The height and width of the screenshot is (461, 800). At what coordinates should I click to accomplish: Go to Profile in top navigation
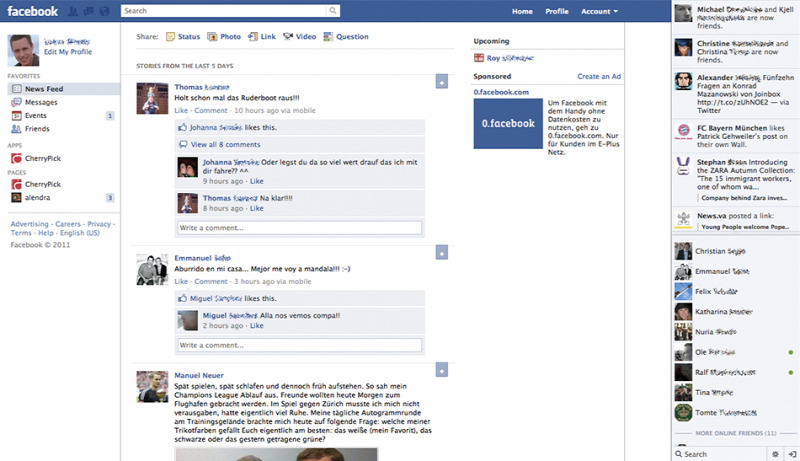557,11
